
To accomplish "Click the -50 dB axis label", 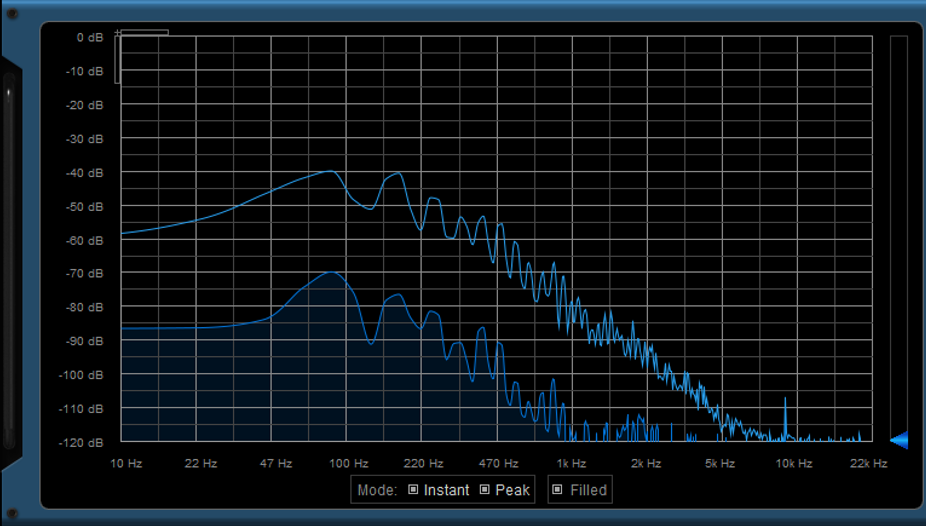I will pos(84,207).
